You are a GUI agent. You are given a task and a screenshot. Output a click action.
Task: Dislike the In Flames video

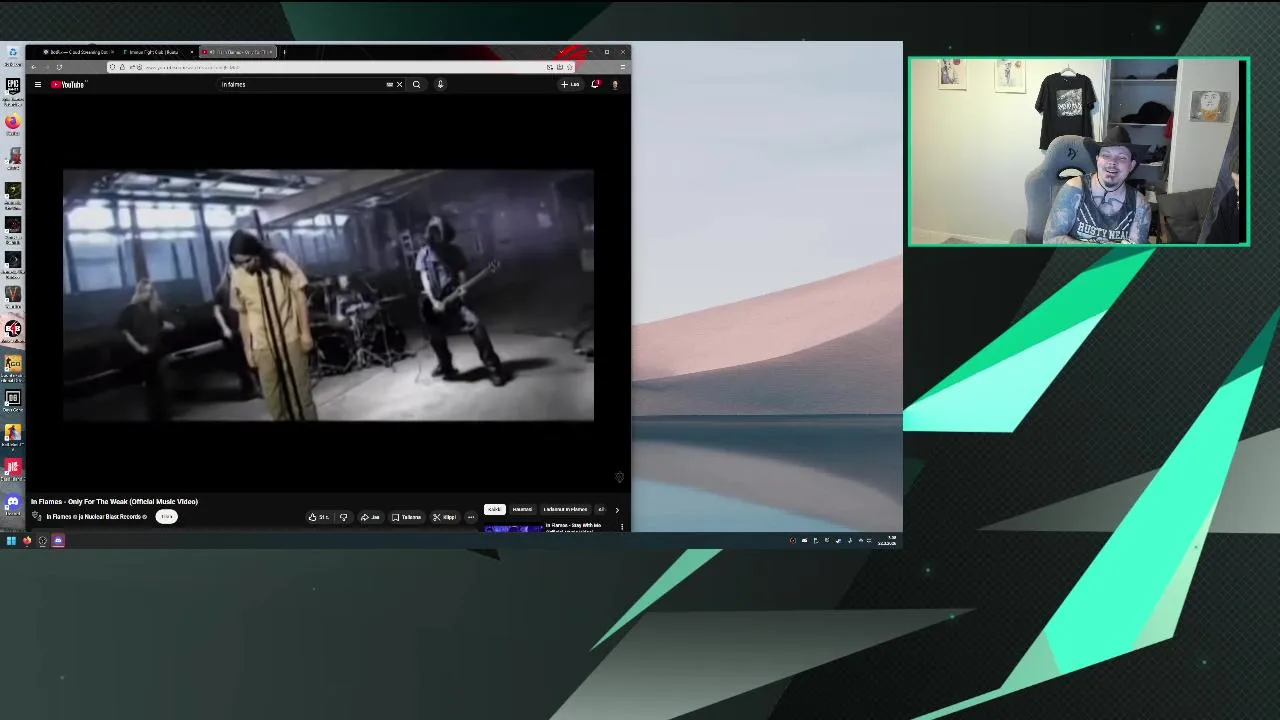click(x=343, y=517)
